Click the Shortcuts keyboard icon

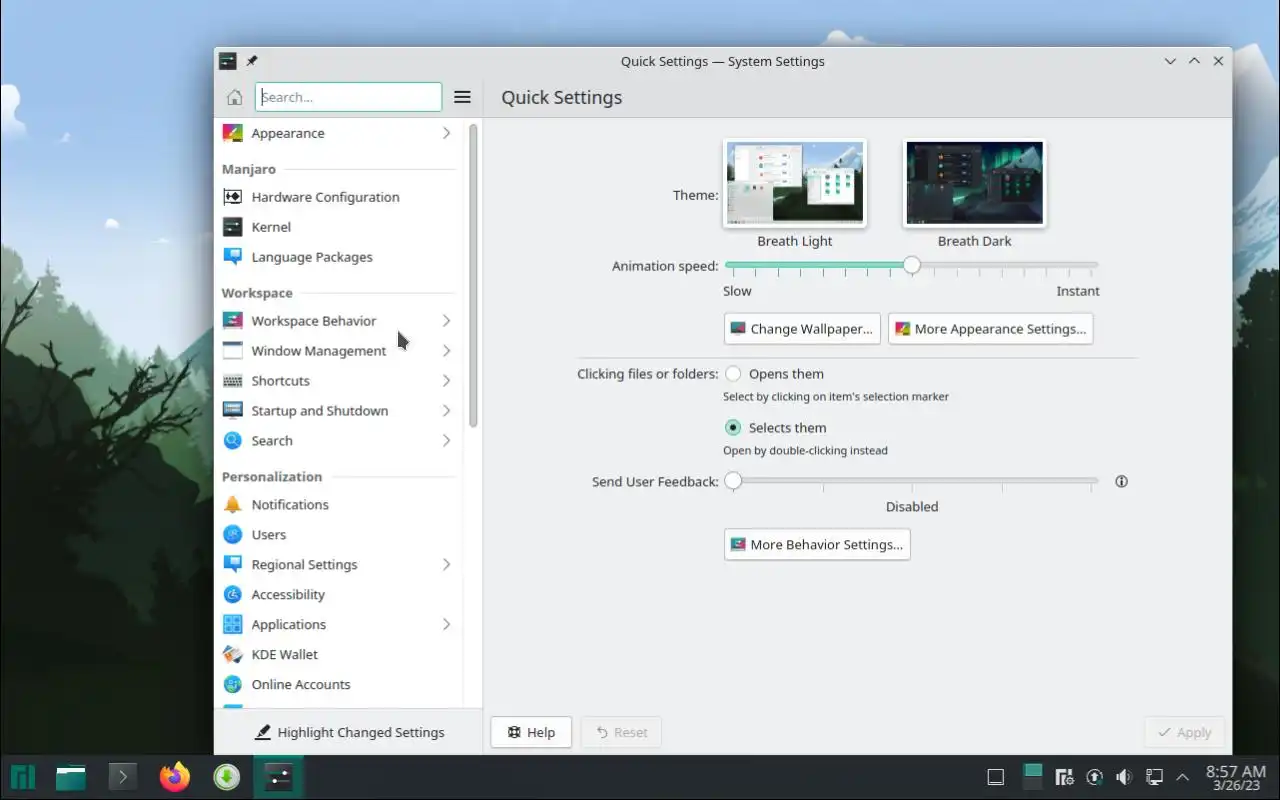click(x=232, y=381)
